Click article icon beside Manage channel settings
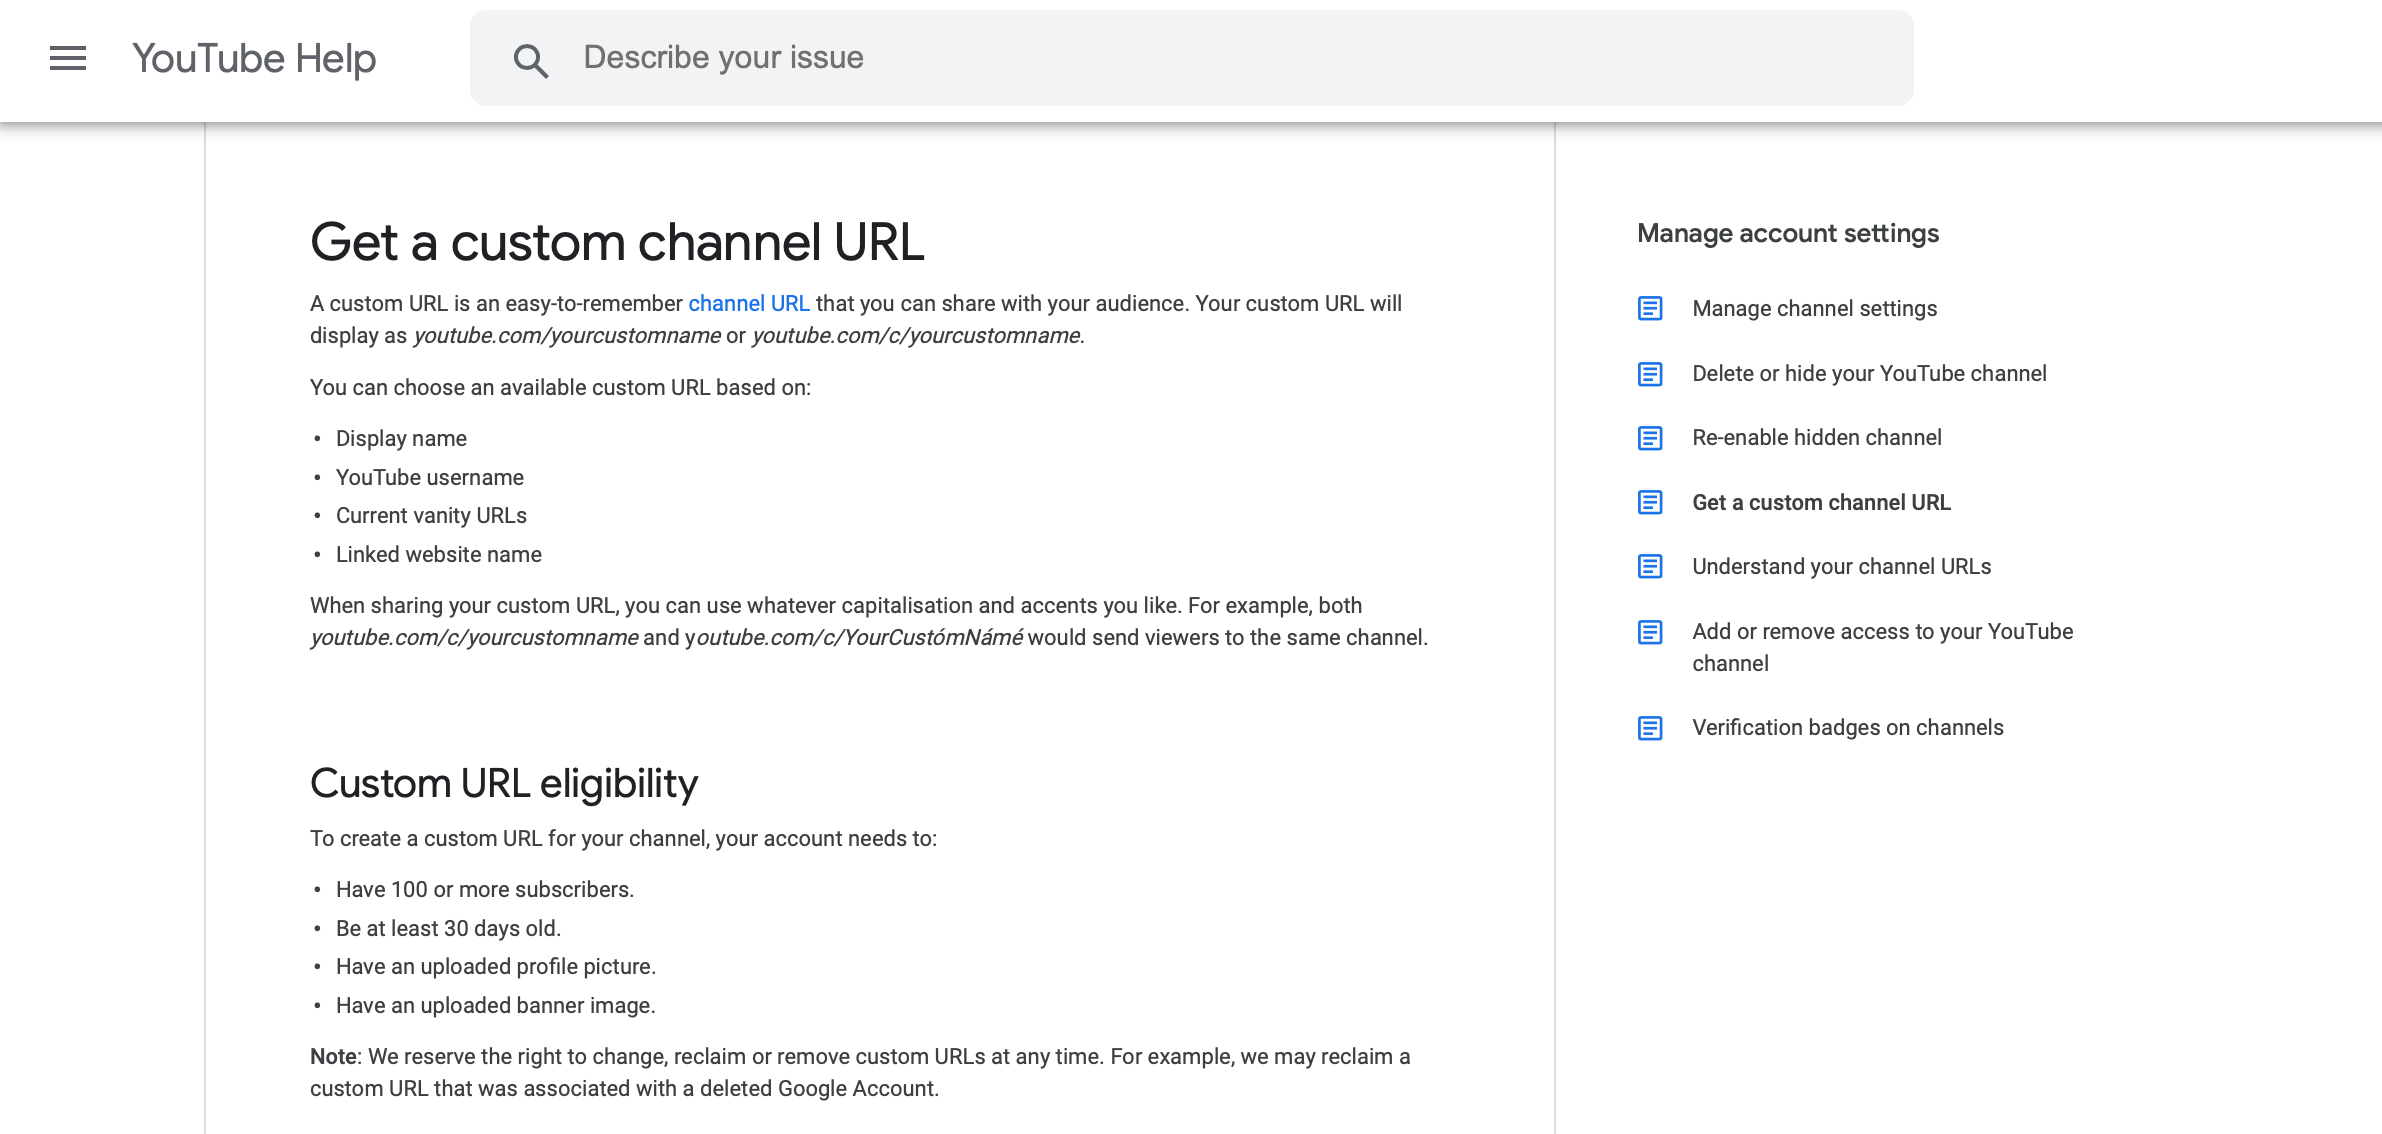Image resolution: width=2382 pixels, height=1134 pixels. [1650, 308]
